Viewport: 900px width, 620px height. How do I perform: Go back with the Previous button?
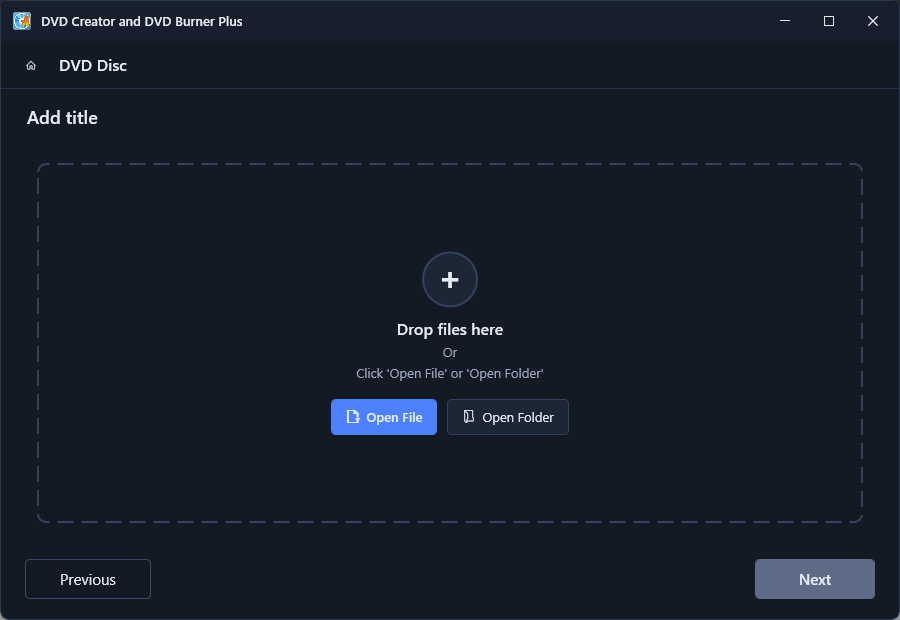(x=88, y=579)
